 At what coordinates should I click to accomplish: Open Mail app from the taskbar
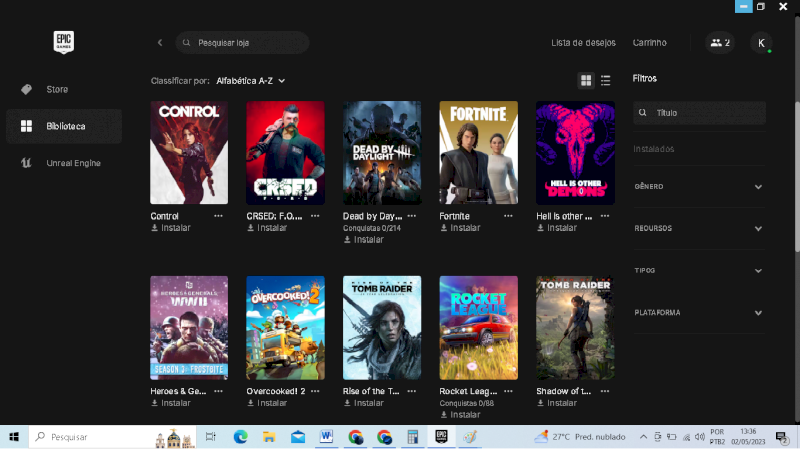click(298, 437)
